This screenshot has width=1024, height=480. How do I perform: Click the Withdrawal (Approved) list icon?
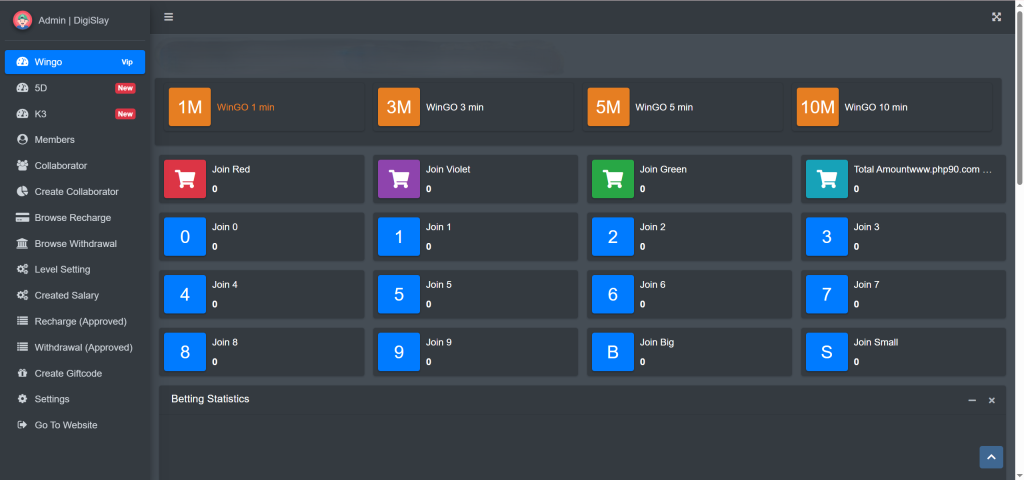click(x=23, y=347)
